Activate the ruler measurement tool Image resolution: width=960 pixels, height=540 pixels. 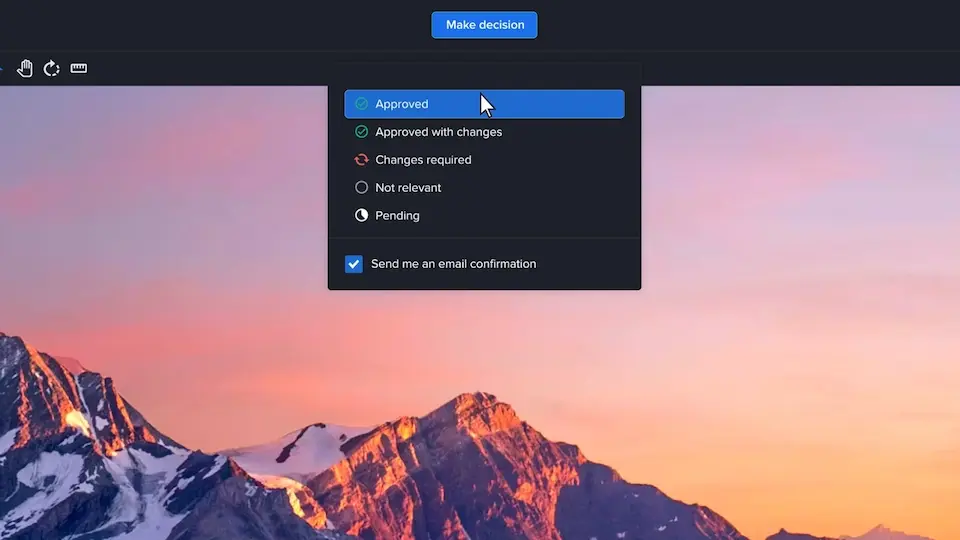click(79, 68)
